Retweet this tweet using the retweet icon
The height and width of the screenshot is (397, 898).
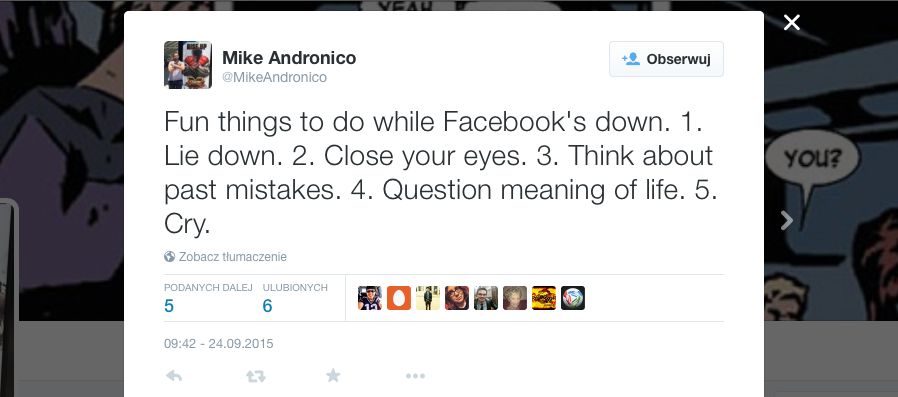[255, 376]
